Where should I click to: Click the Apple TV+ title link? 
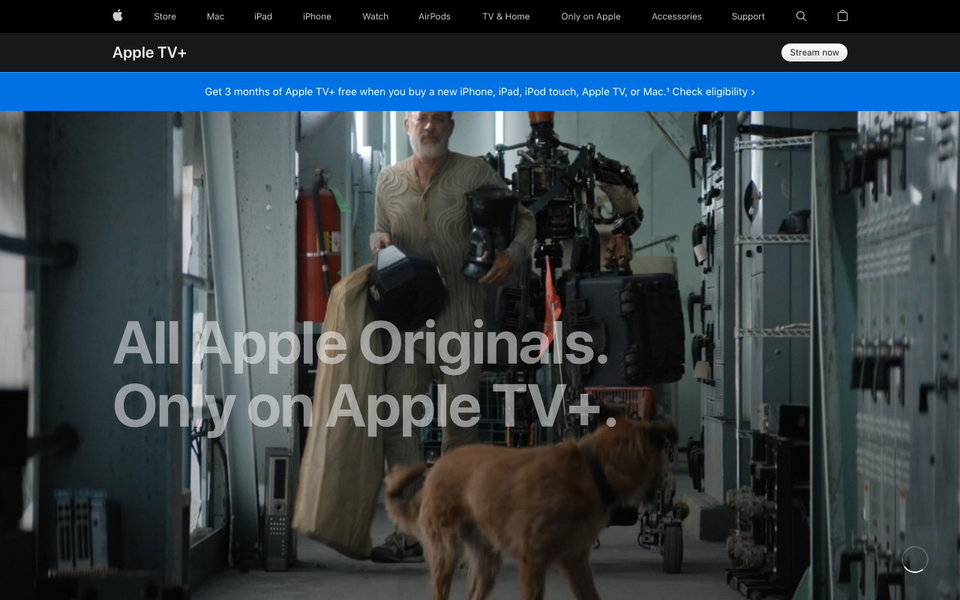(x=149, y=53)
